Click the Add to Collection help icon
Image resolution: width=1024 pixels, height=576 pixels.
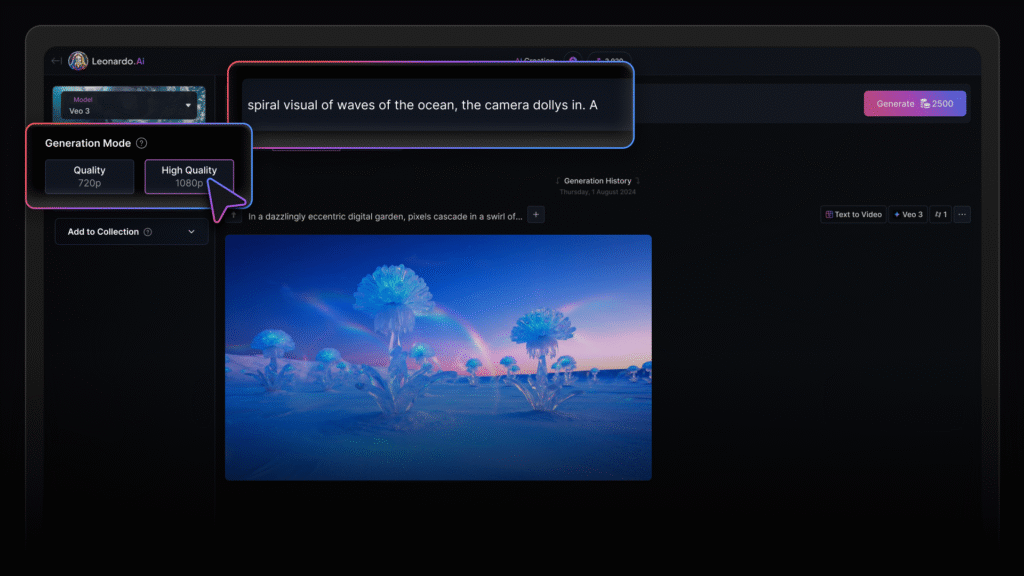[x=148, y=232]
